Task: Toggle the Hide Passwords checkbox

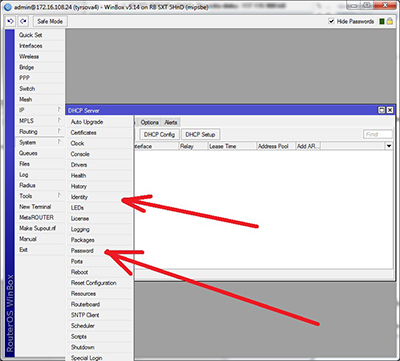Action: coord(331,21)
